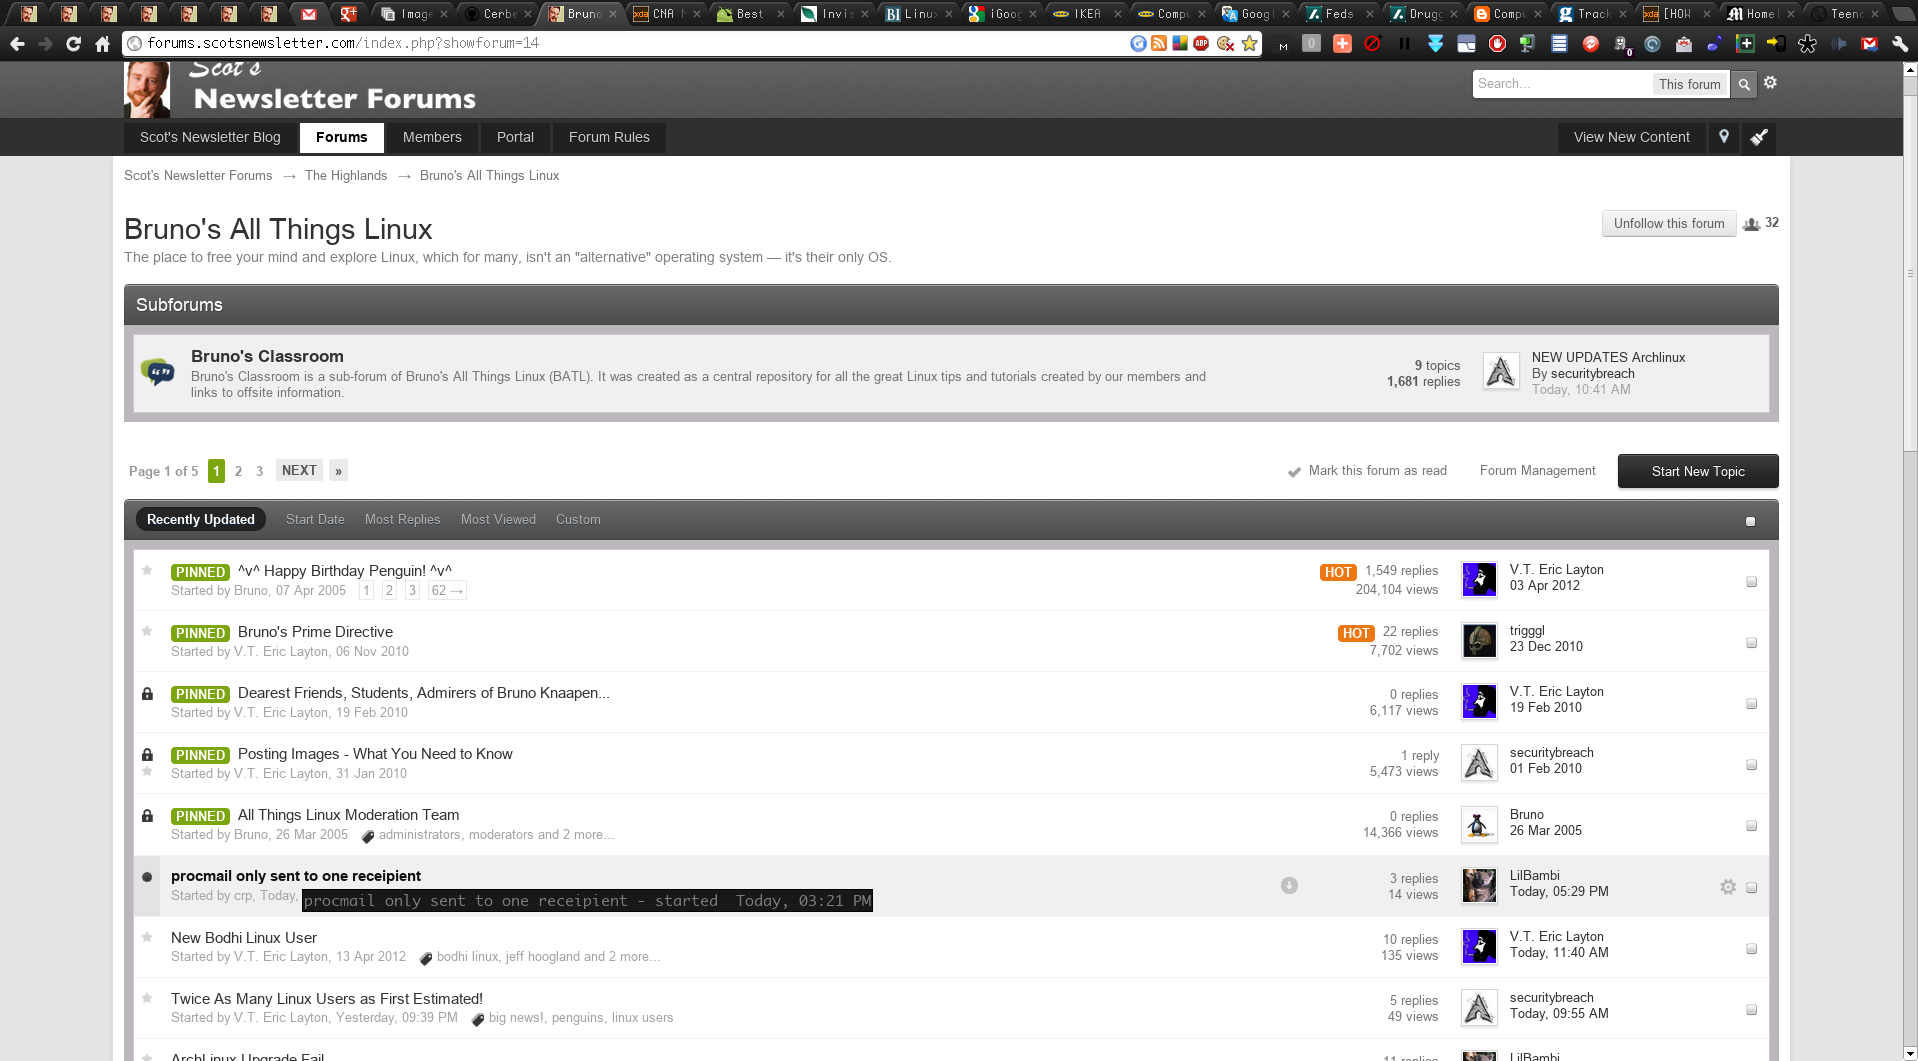Image resolution: width=1918 pixels, height=1061 pixels.
Task: Jump to last page with the » button
Action: tap(339, 471)
